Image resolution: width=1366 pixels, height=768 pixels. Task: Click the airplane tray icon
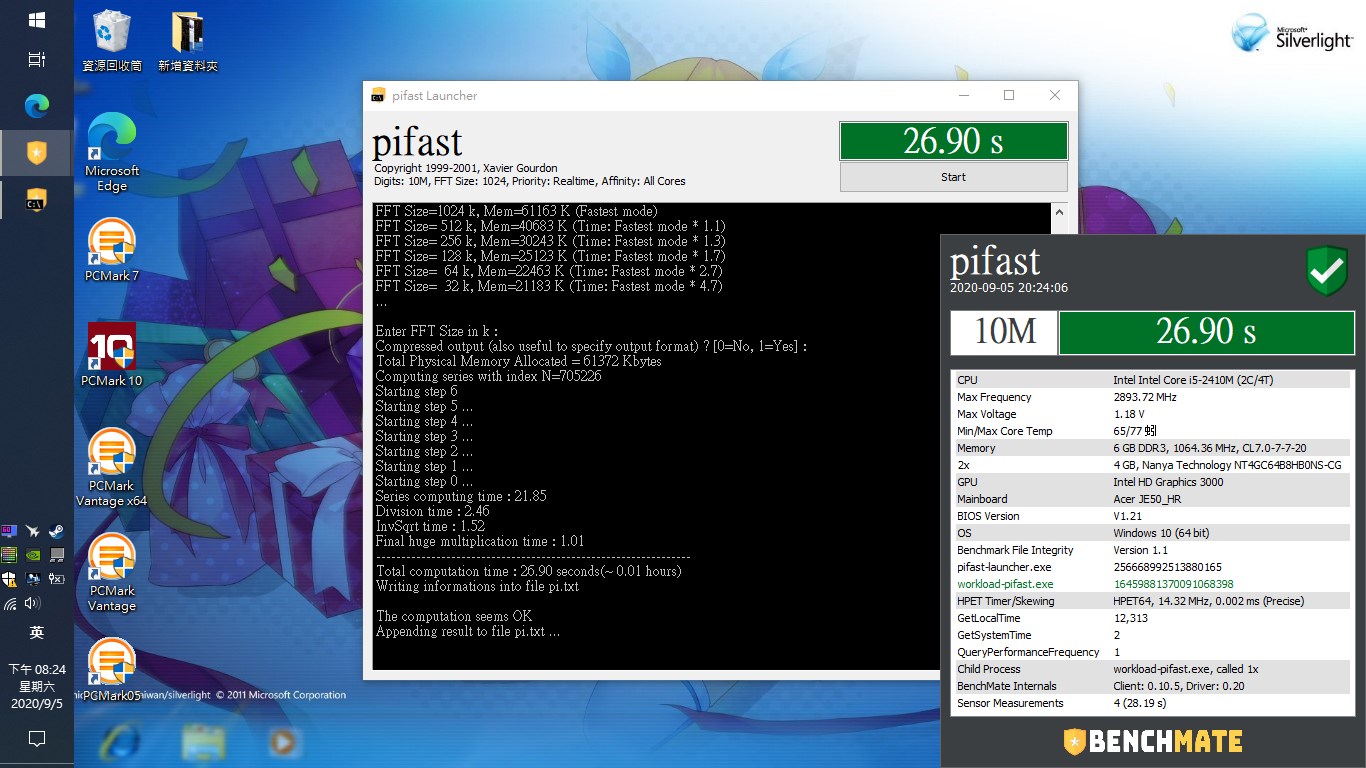coord(33,532)
